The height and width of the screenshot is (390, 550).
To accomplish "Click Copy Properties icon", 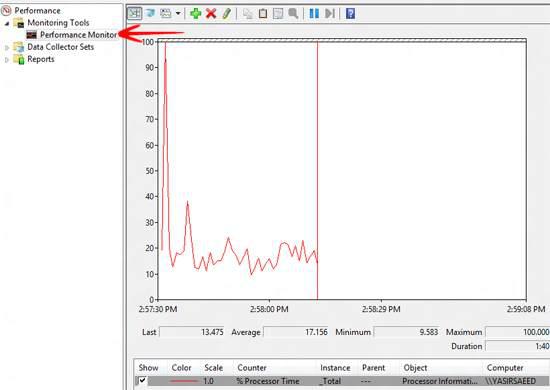I will pyautogui.click(x=248, y=13).
